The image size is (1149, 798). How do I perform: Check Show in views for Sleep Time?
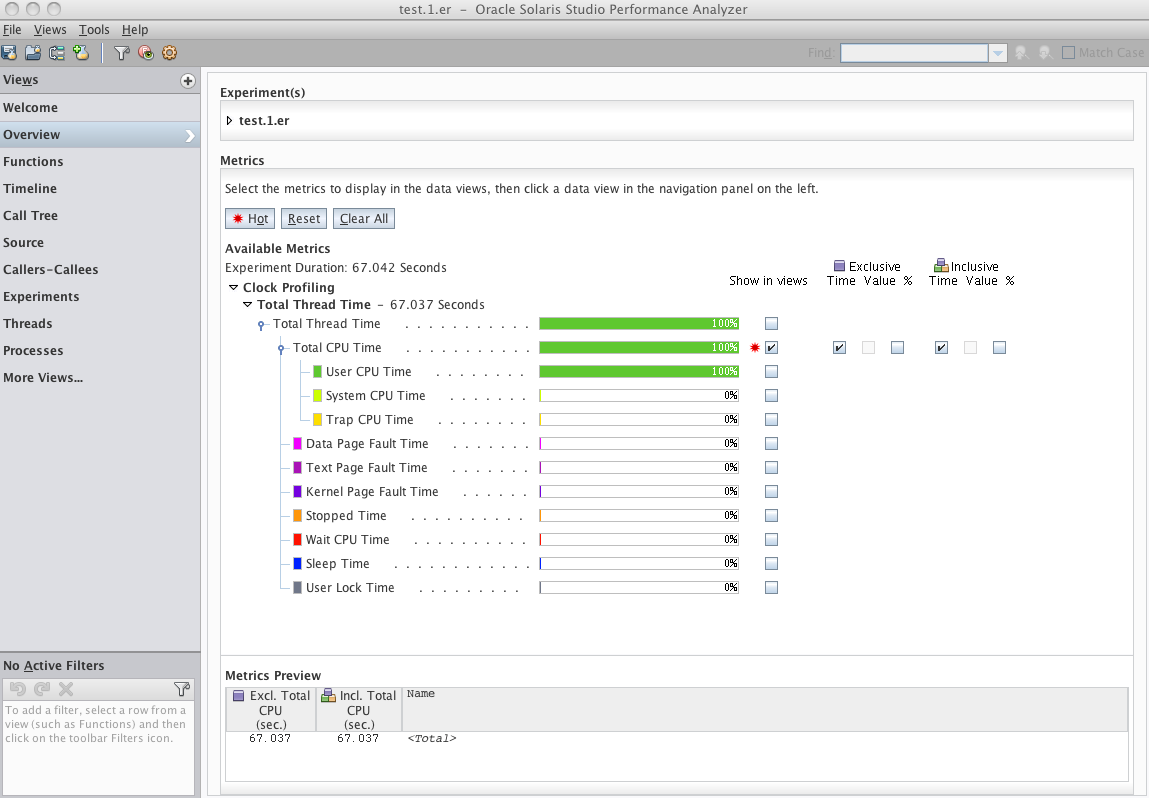coord(771,564)
